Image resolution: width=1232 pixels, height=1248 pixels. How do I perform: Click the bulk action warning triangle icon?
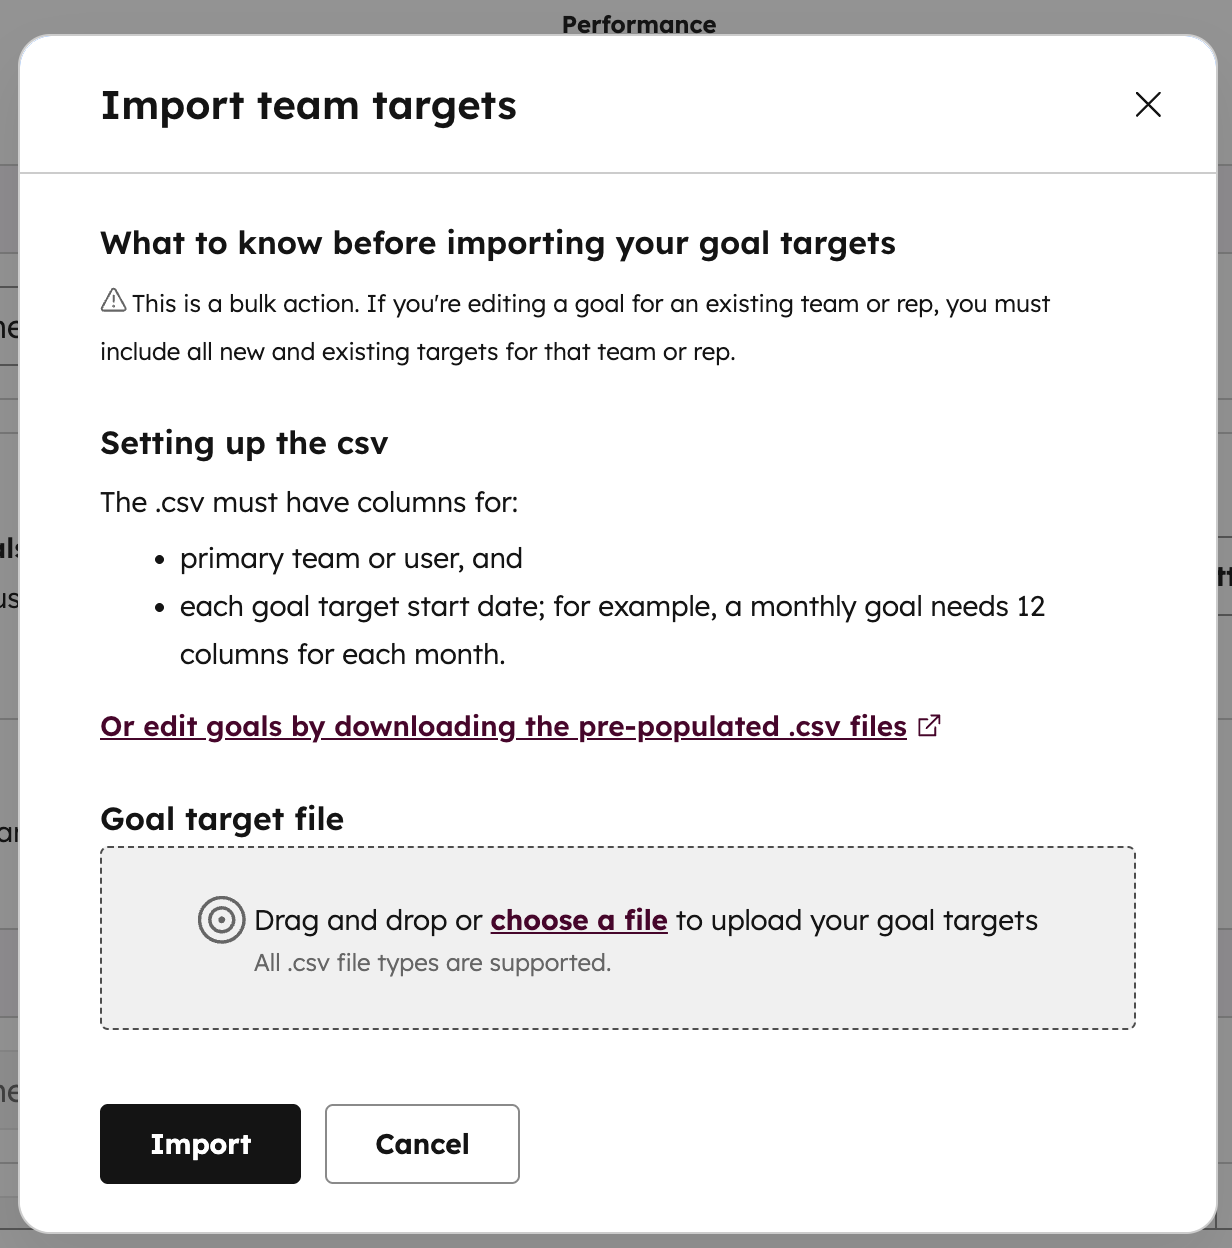[114, 301]
